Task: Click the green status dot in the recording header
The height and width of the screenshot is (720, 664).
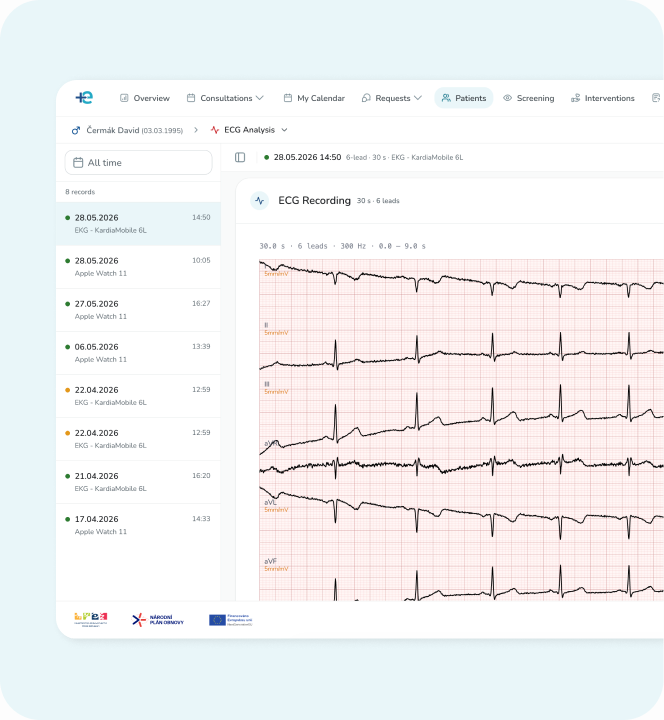Action: [x=266, y=158]
